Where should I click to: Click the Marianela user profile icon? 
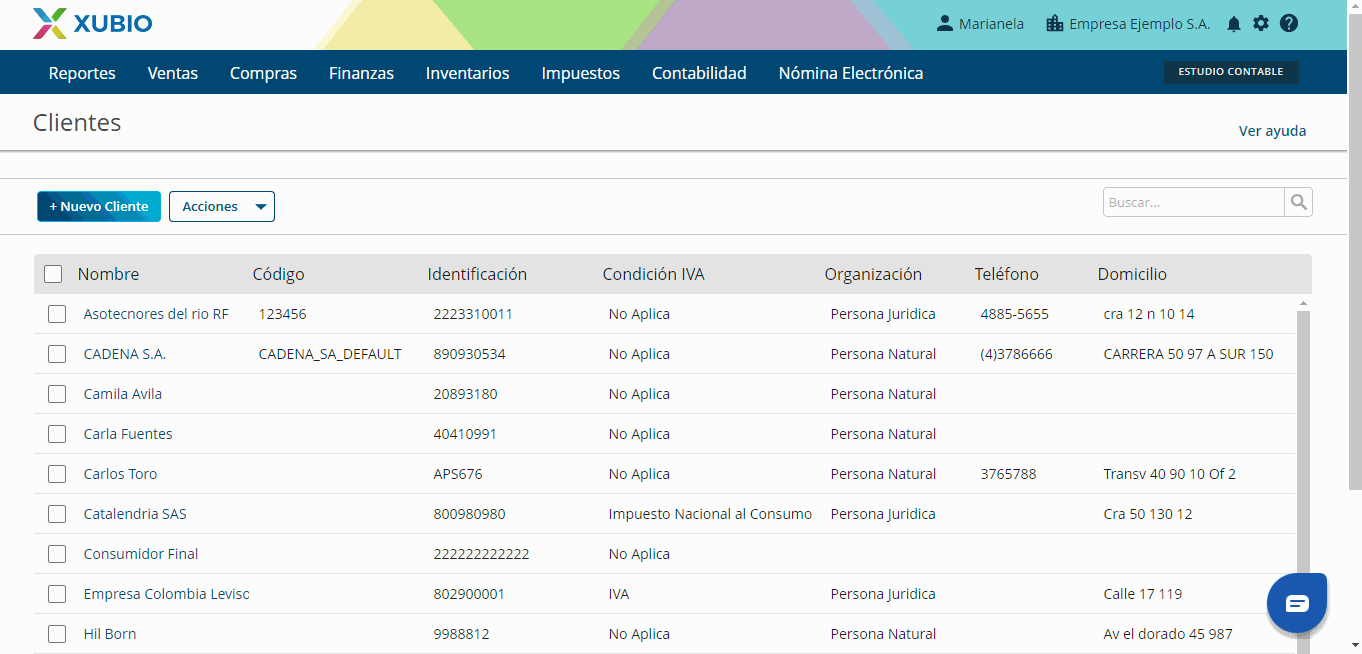[x=944, y=23]
